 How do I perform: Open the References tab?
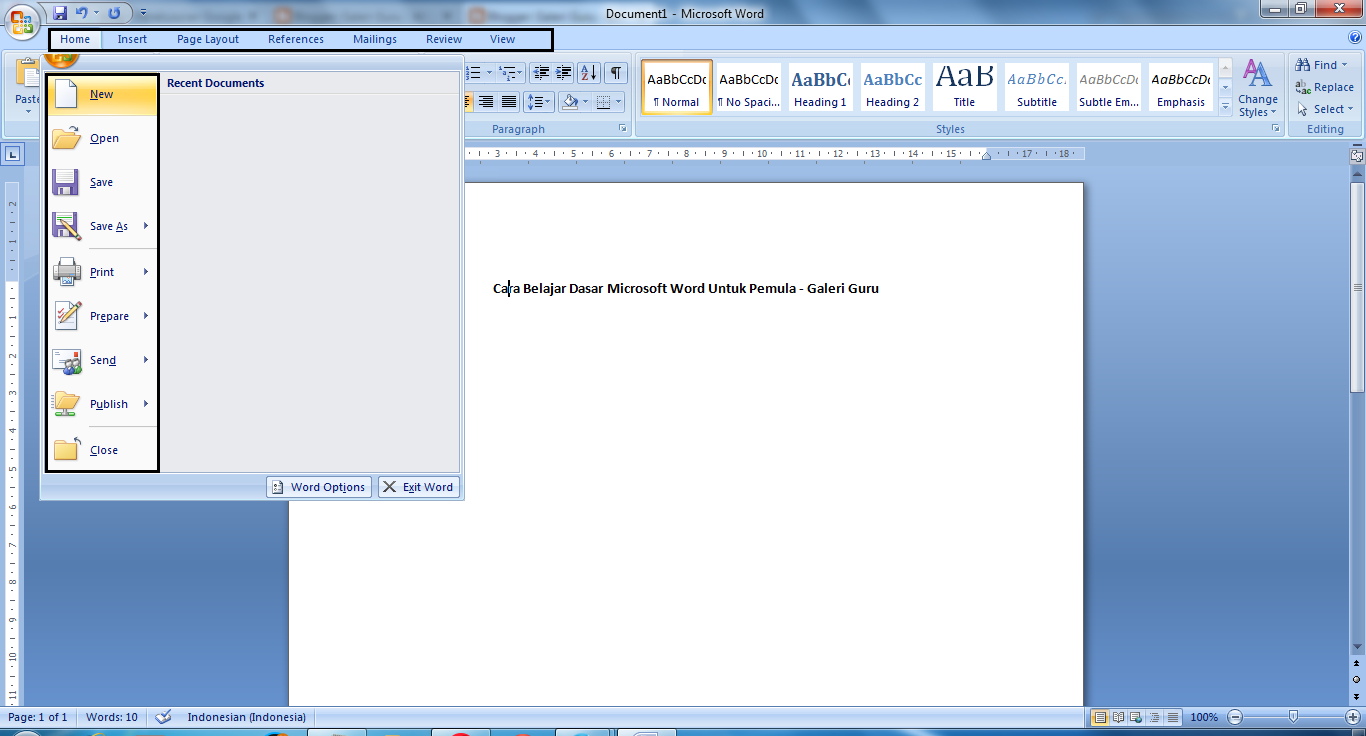[296, 39]
